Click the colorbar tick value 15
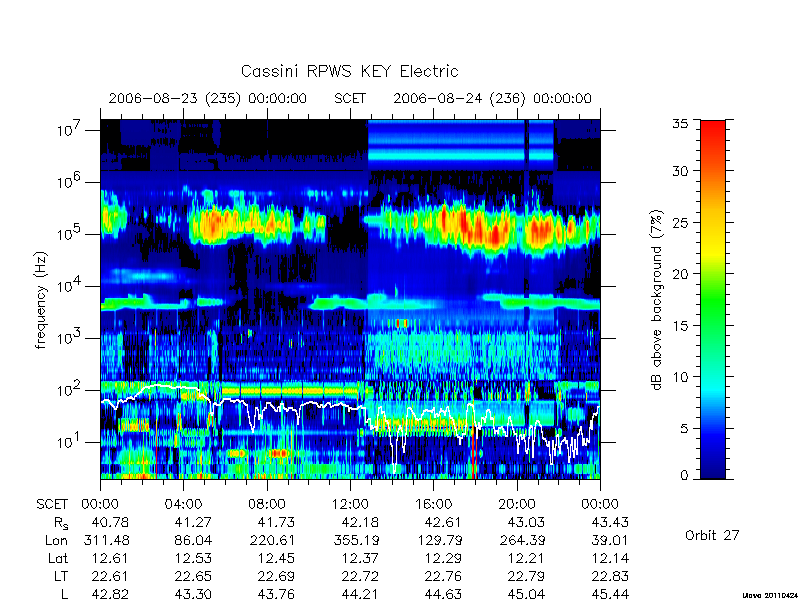800x600 pixels. point(680,326)
